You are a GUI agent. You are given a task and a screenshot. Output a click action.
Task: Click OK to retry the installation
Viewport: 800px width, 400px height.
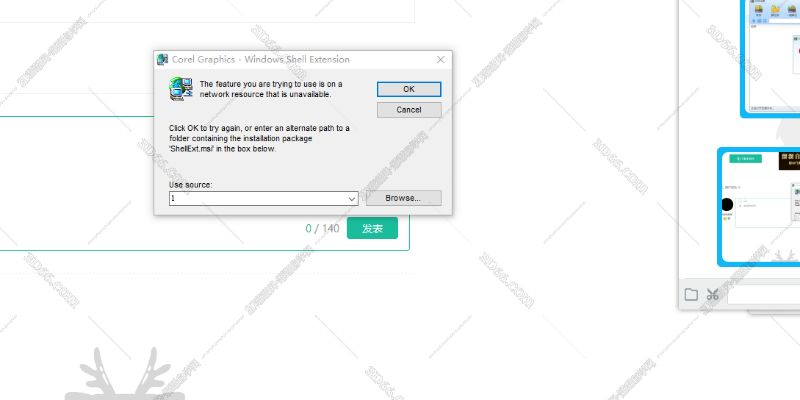[408, 89]
